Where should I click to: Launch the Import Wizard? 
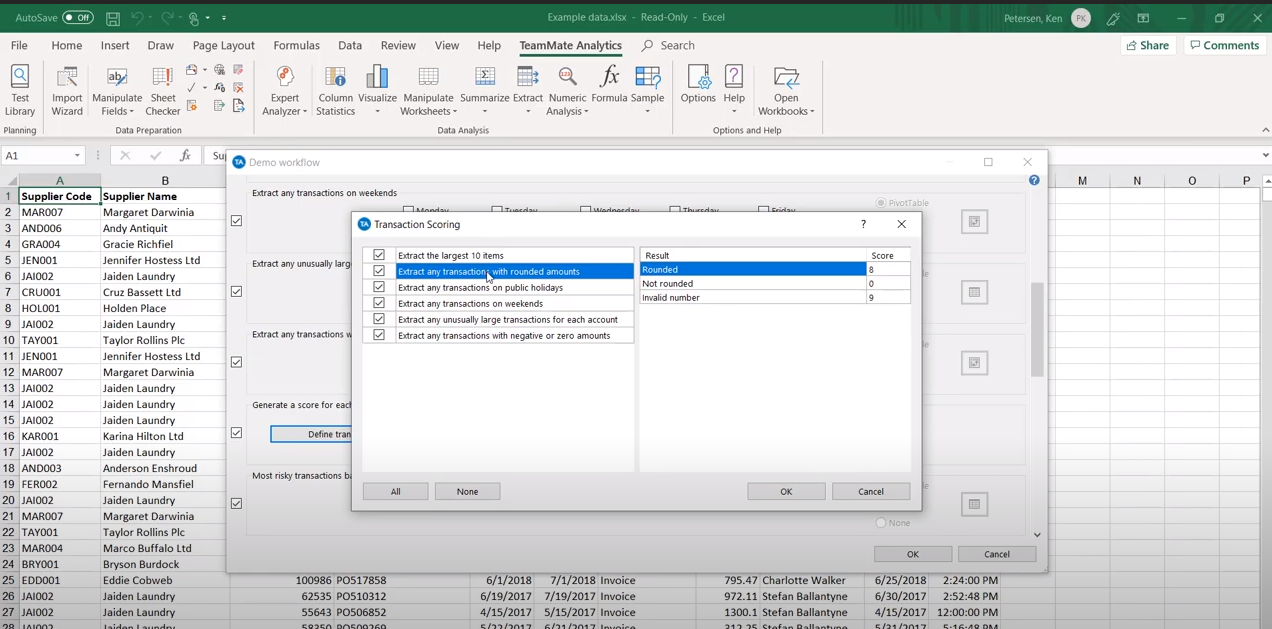(x=67, y=90)
